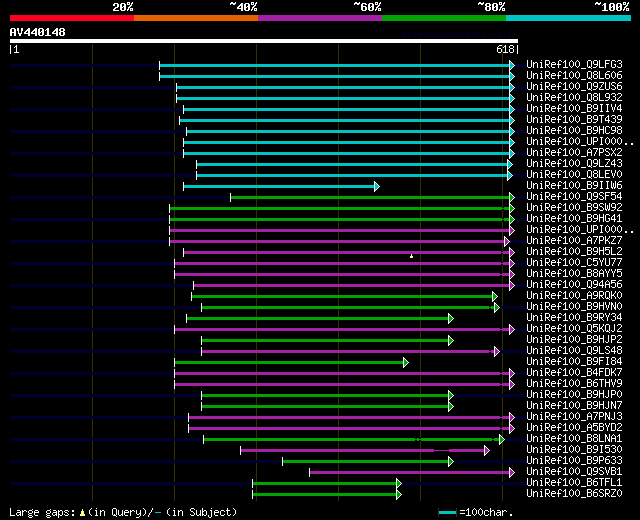Open the UniRef100_Q8L606 hit label
The width and height of the screenshot is (640, 520).
tap(574, 76)
